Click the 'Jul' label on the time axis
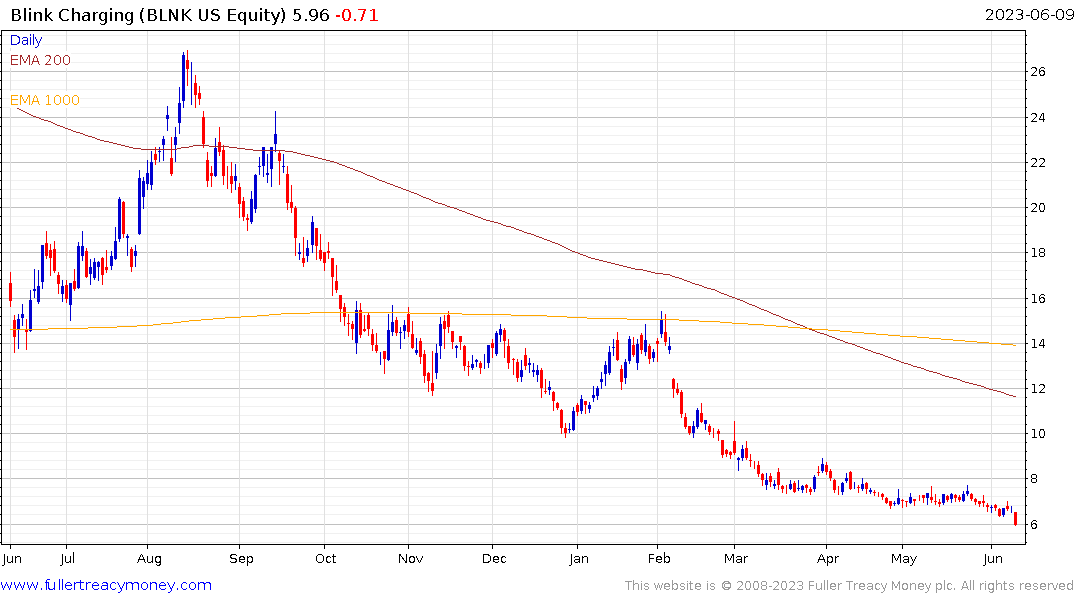Image resolution: width=1075 pixels, height=600 pixels. [67, 559]
